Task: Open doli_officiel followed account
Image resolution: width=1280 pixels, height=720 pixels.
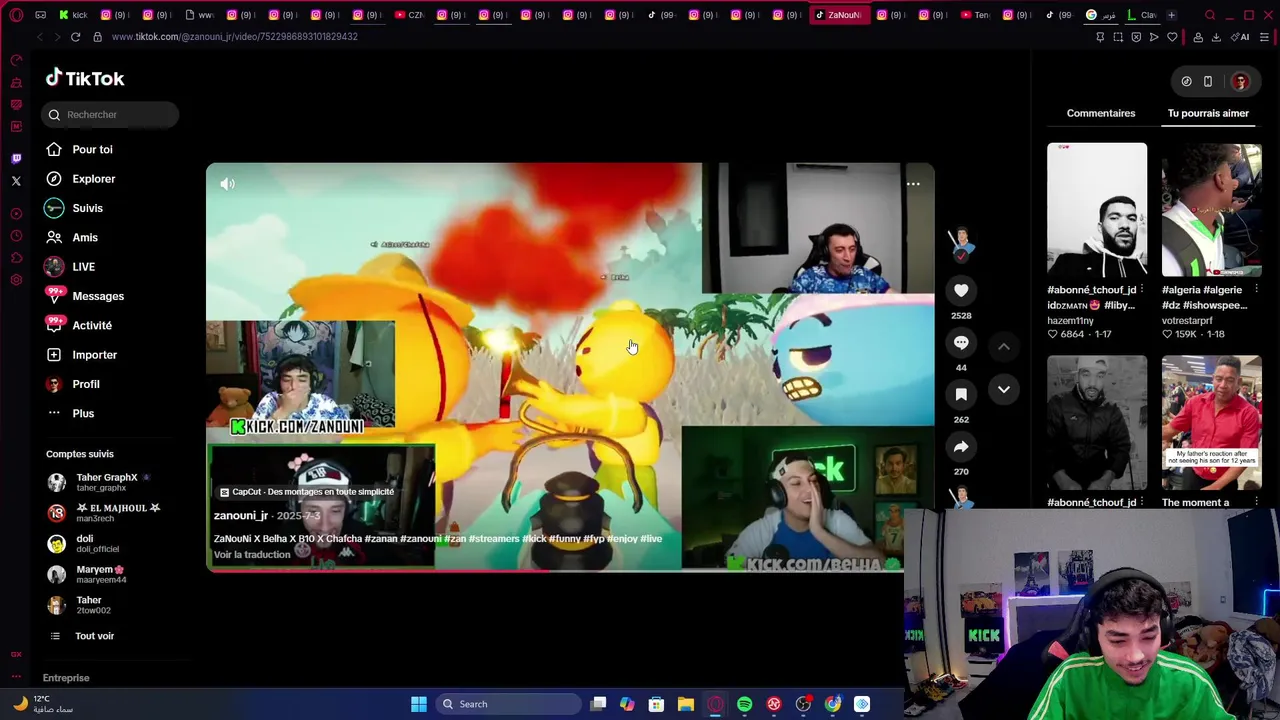Action: tap(84, 543)
